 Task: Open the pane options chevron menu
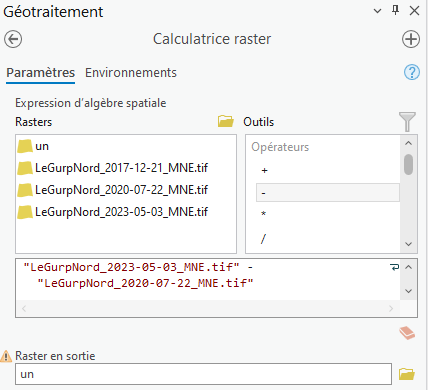[377, 11]
